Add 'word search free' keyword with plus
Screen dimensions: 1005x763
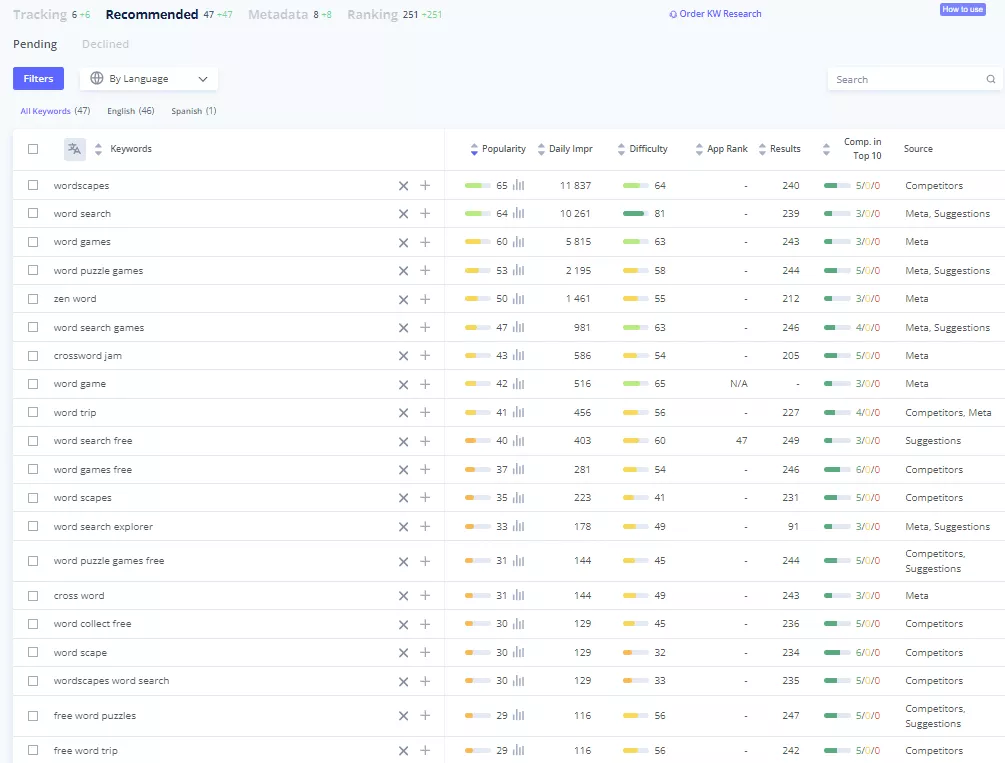425,441
